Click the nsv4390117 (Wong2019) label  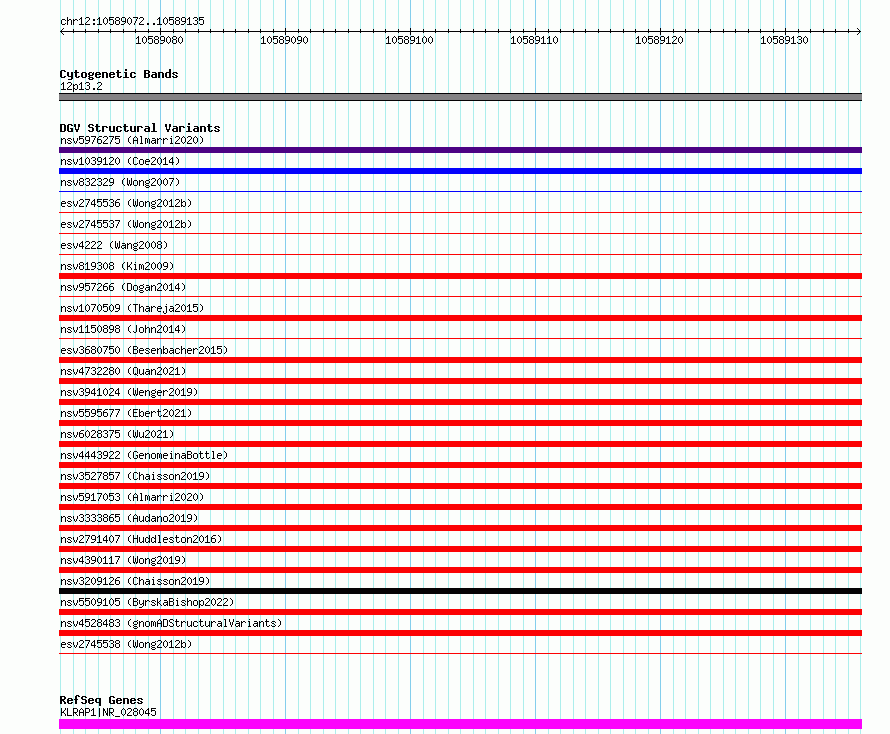tap(123, 560)
